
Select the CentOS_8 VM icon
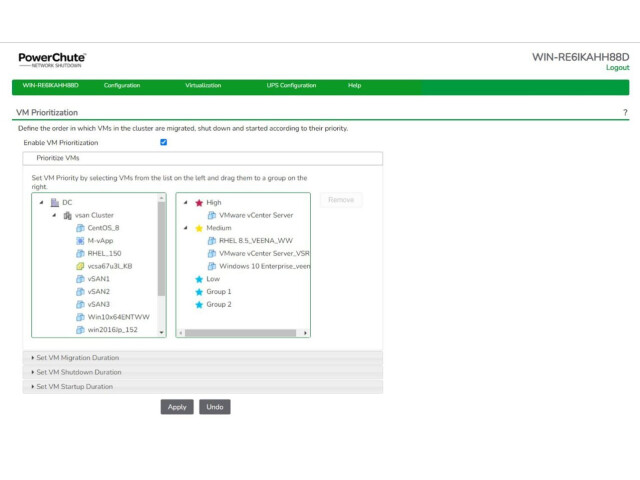(x=80, y=228)
